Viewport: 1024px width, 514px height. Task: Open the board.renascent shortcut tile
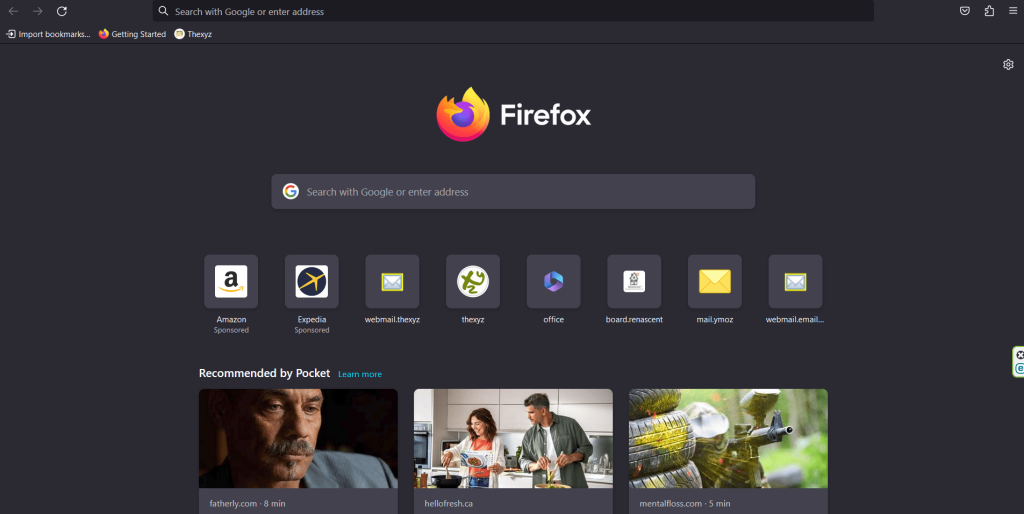tap(634, 281)
